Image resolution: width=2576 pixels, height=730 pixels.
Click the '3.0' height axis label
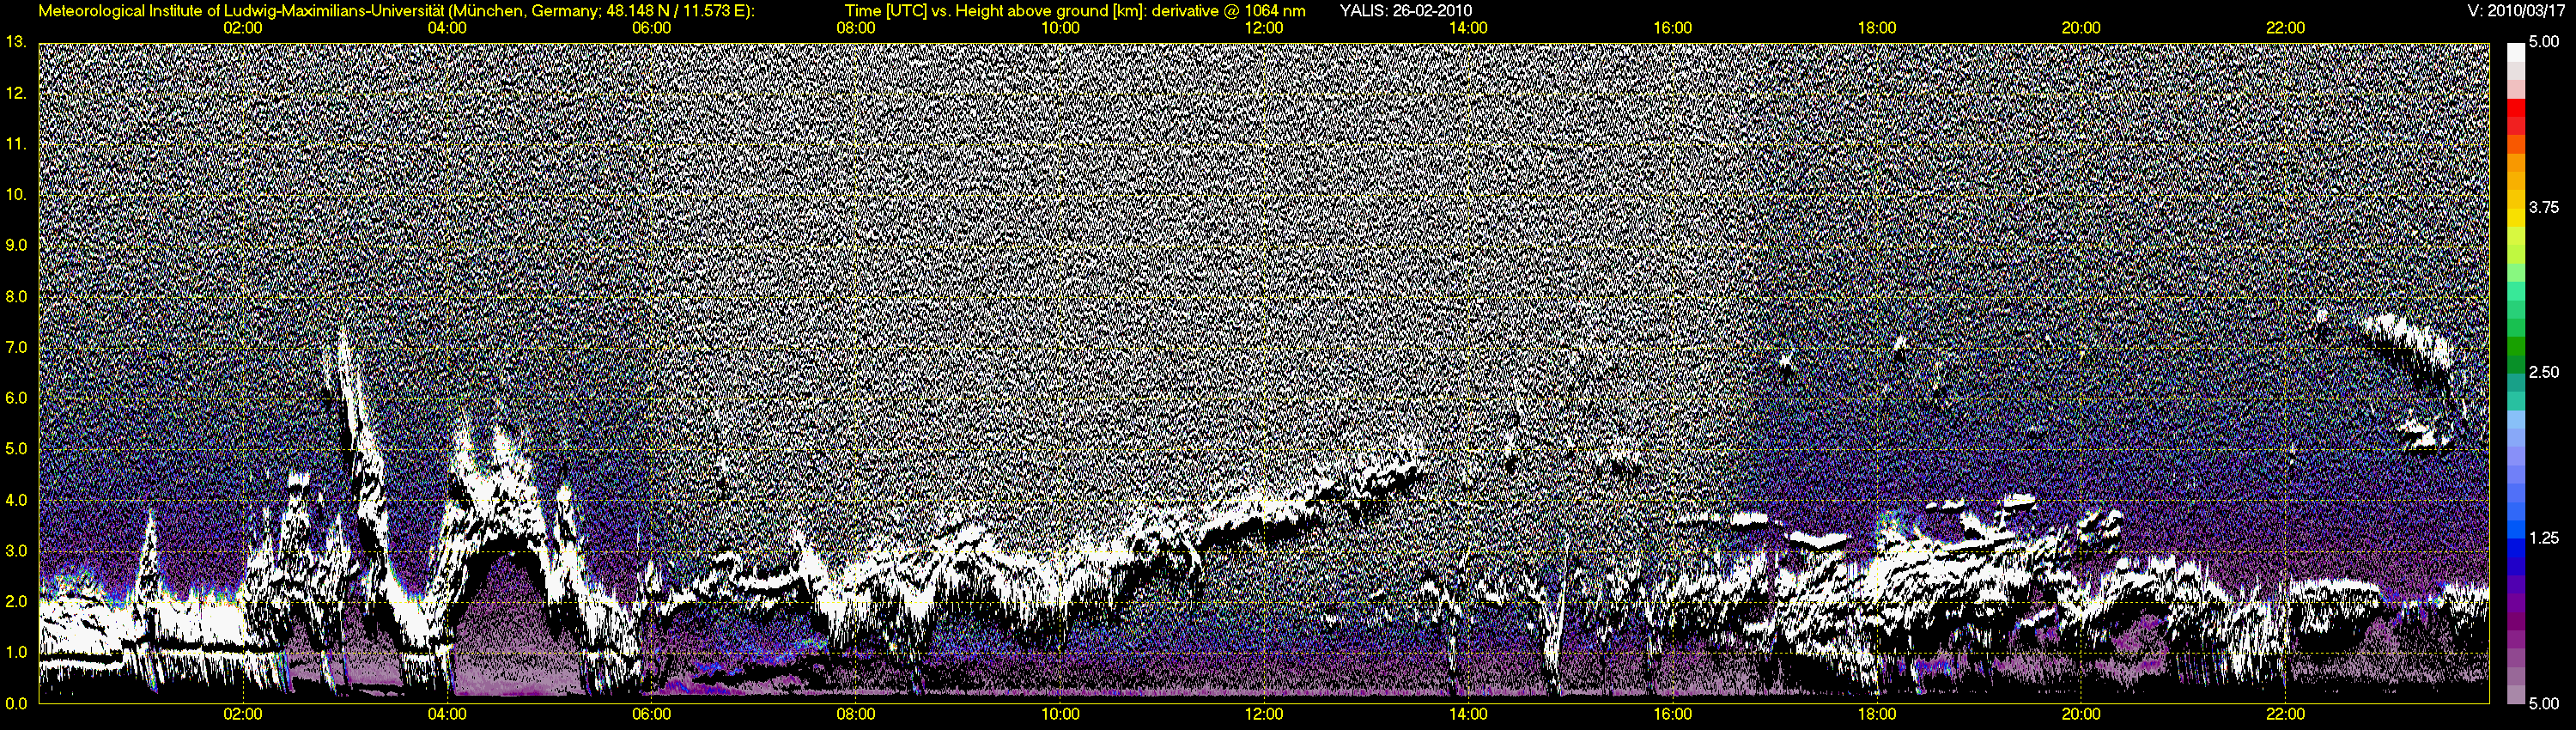point(16,551)
